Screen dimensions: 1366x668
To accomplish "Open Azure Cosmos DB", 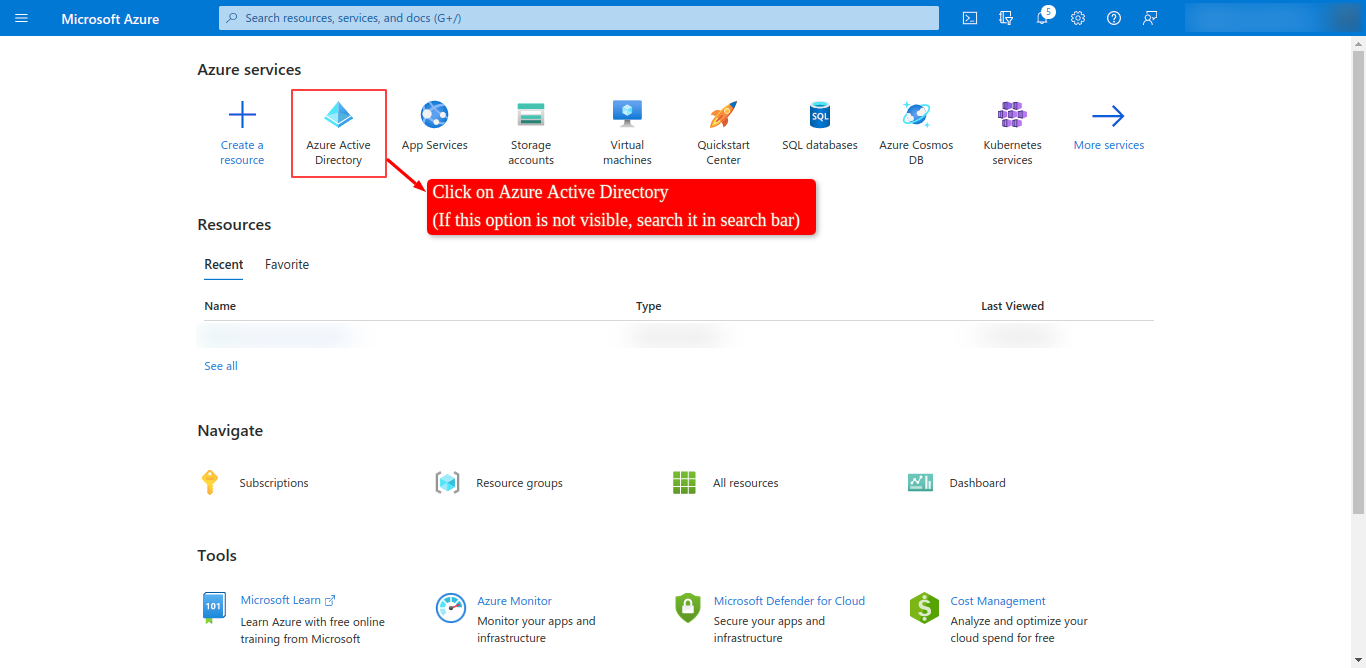I will [x=916, y=132].
